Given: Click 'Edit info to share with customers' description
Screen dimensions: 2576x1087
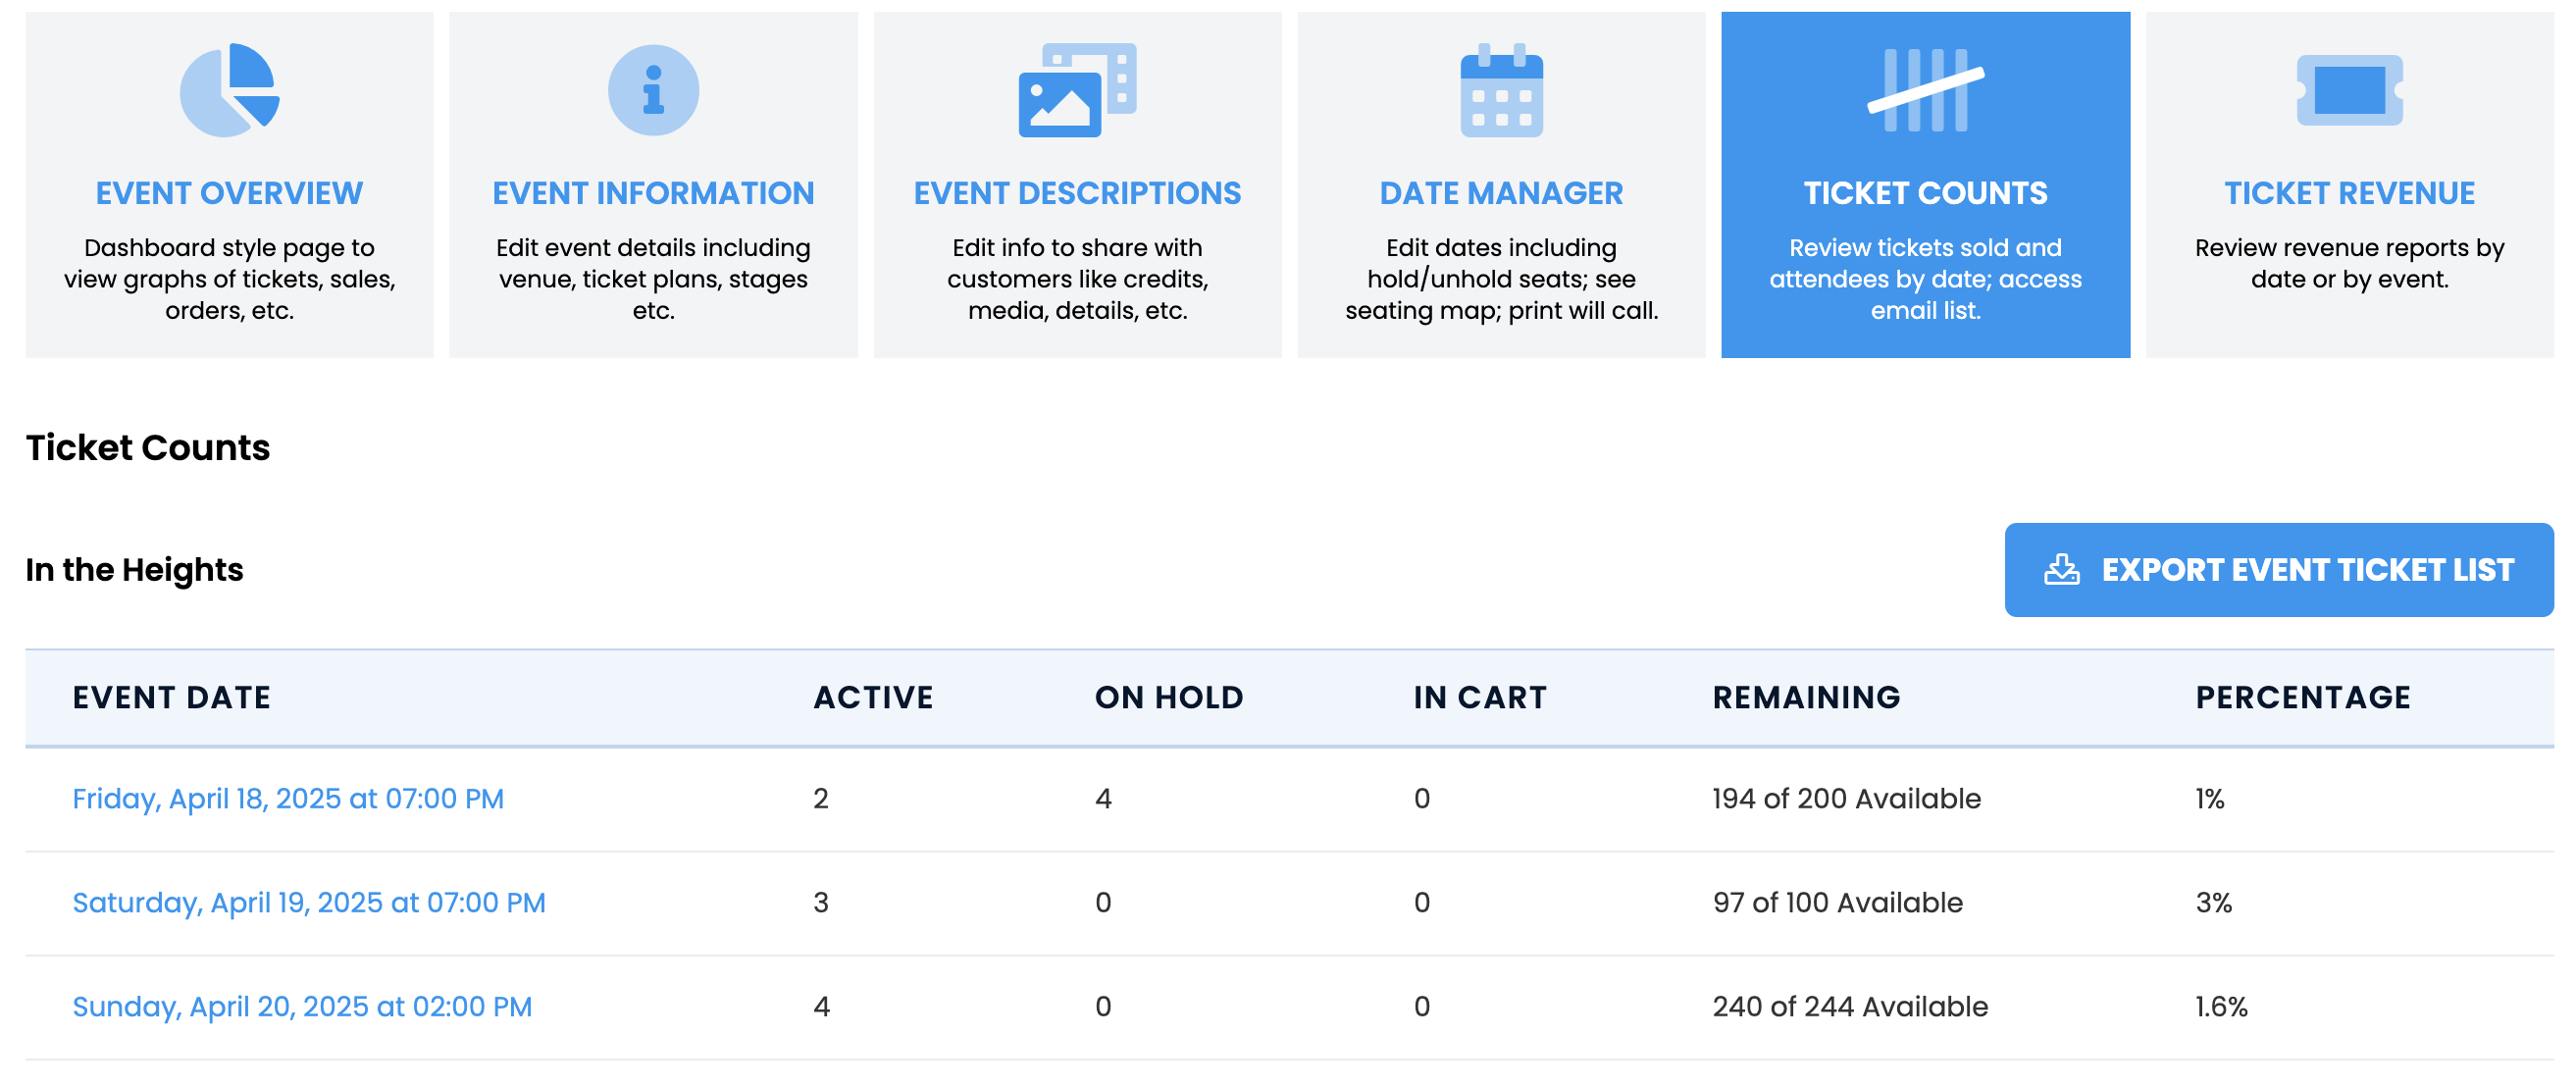Looking at the screenshot, I should [x=1077, y=279].
